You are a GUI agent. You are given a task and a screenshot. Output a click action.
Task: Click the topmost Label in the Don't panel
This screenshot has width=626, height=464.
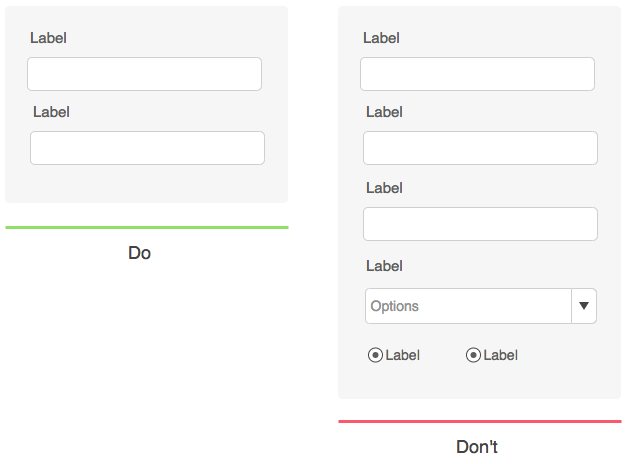pyautogui.click(x=381, y=38)
